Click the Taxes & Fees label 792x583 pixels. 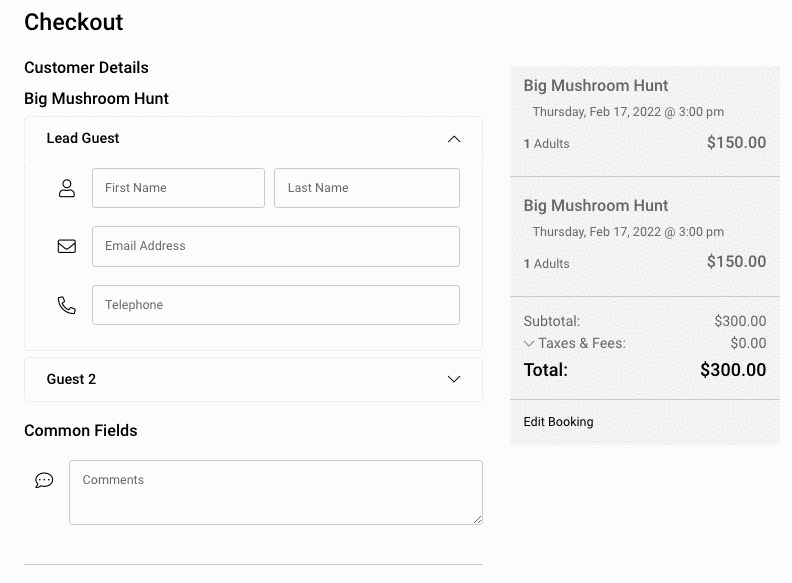tap(582, 344)
